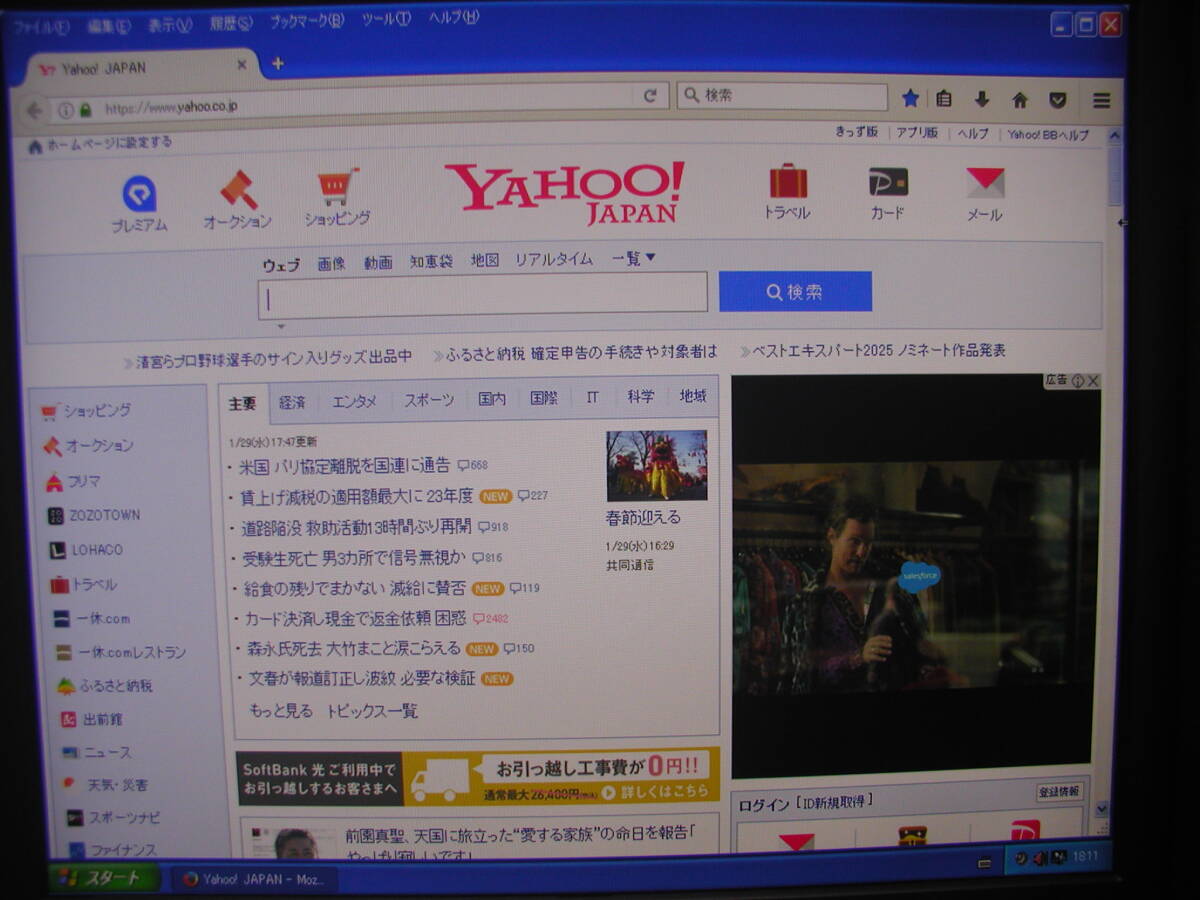This screenshot has height=900, width=1200.
Task: Open the ツール menu
Action: [386, 19]
